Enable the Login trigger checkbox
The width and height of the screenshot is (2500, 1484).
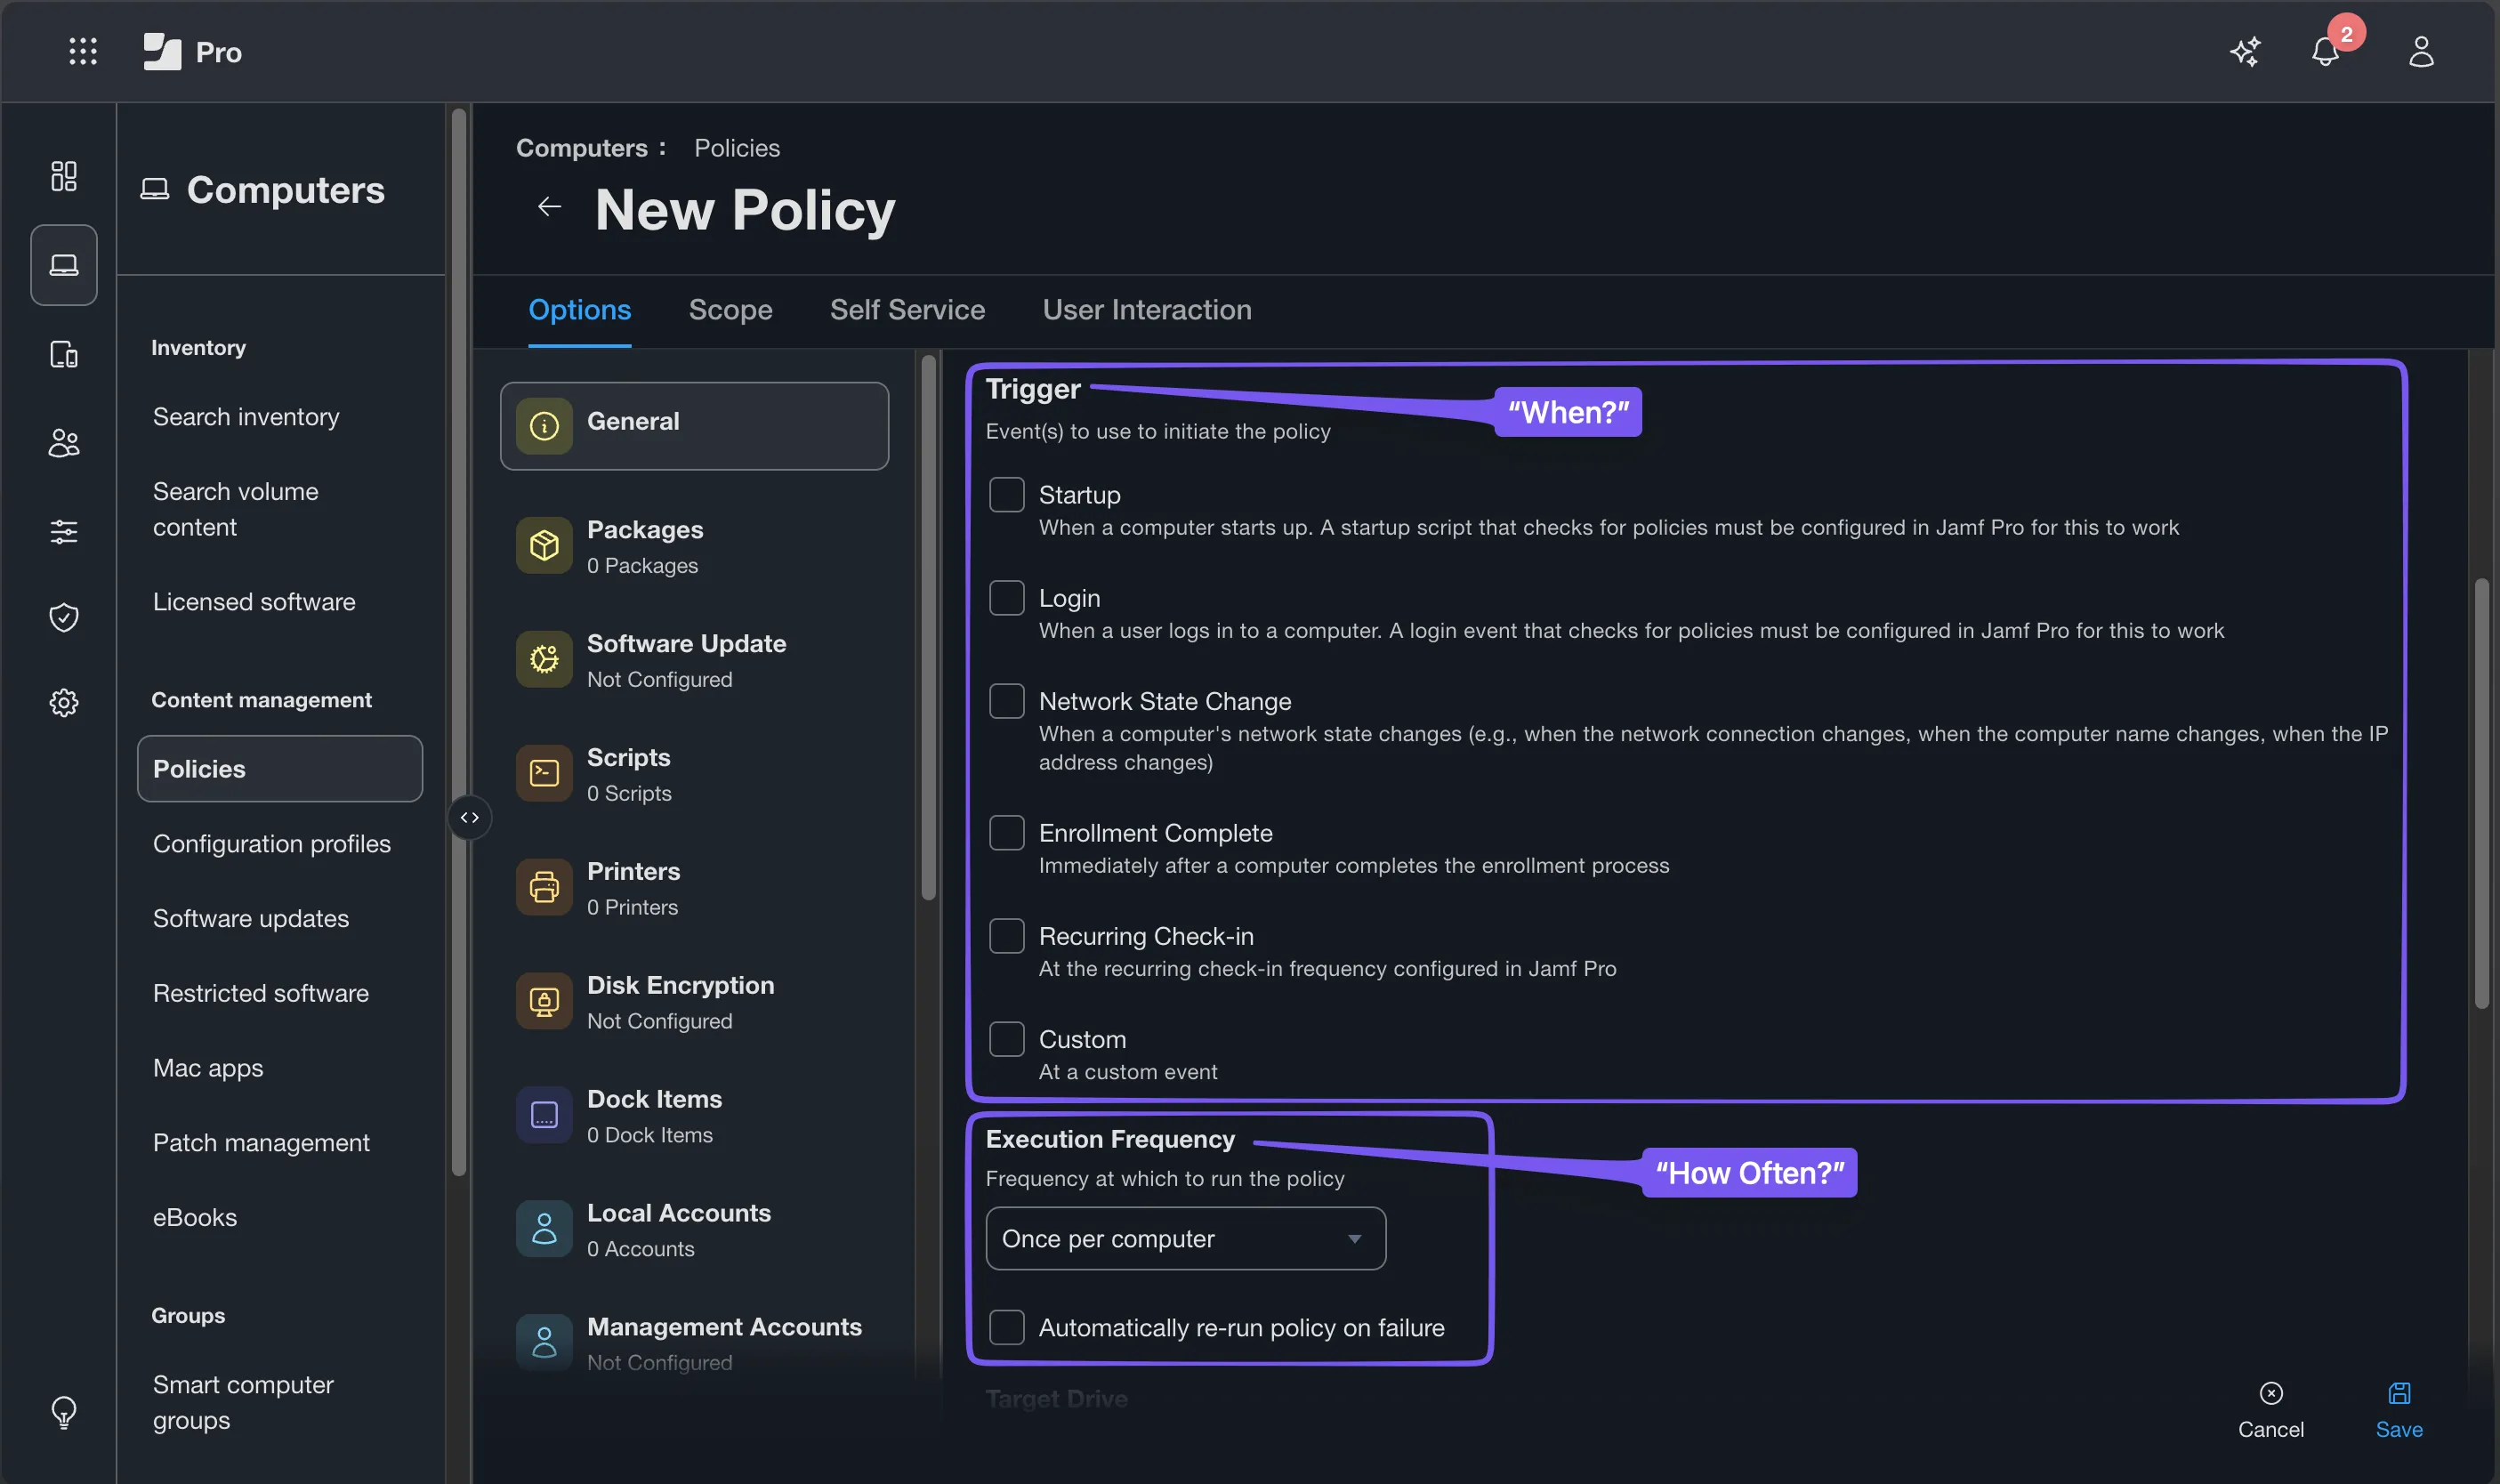pyautogui.click(x=1007, y=598)
